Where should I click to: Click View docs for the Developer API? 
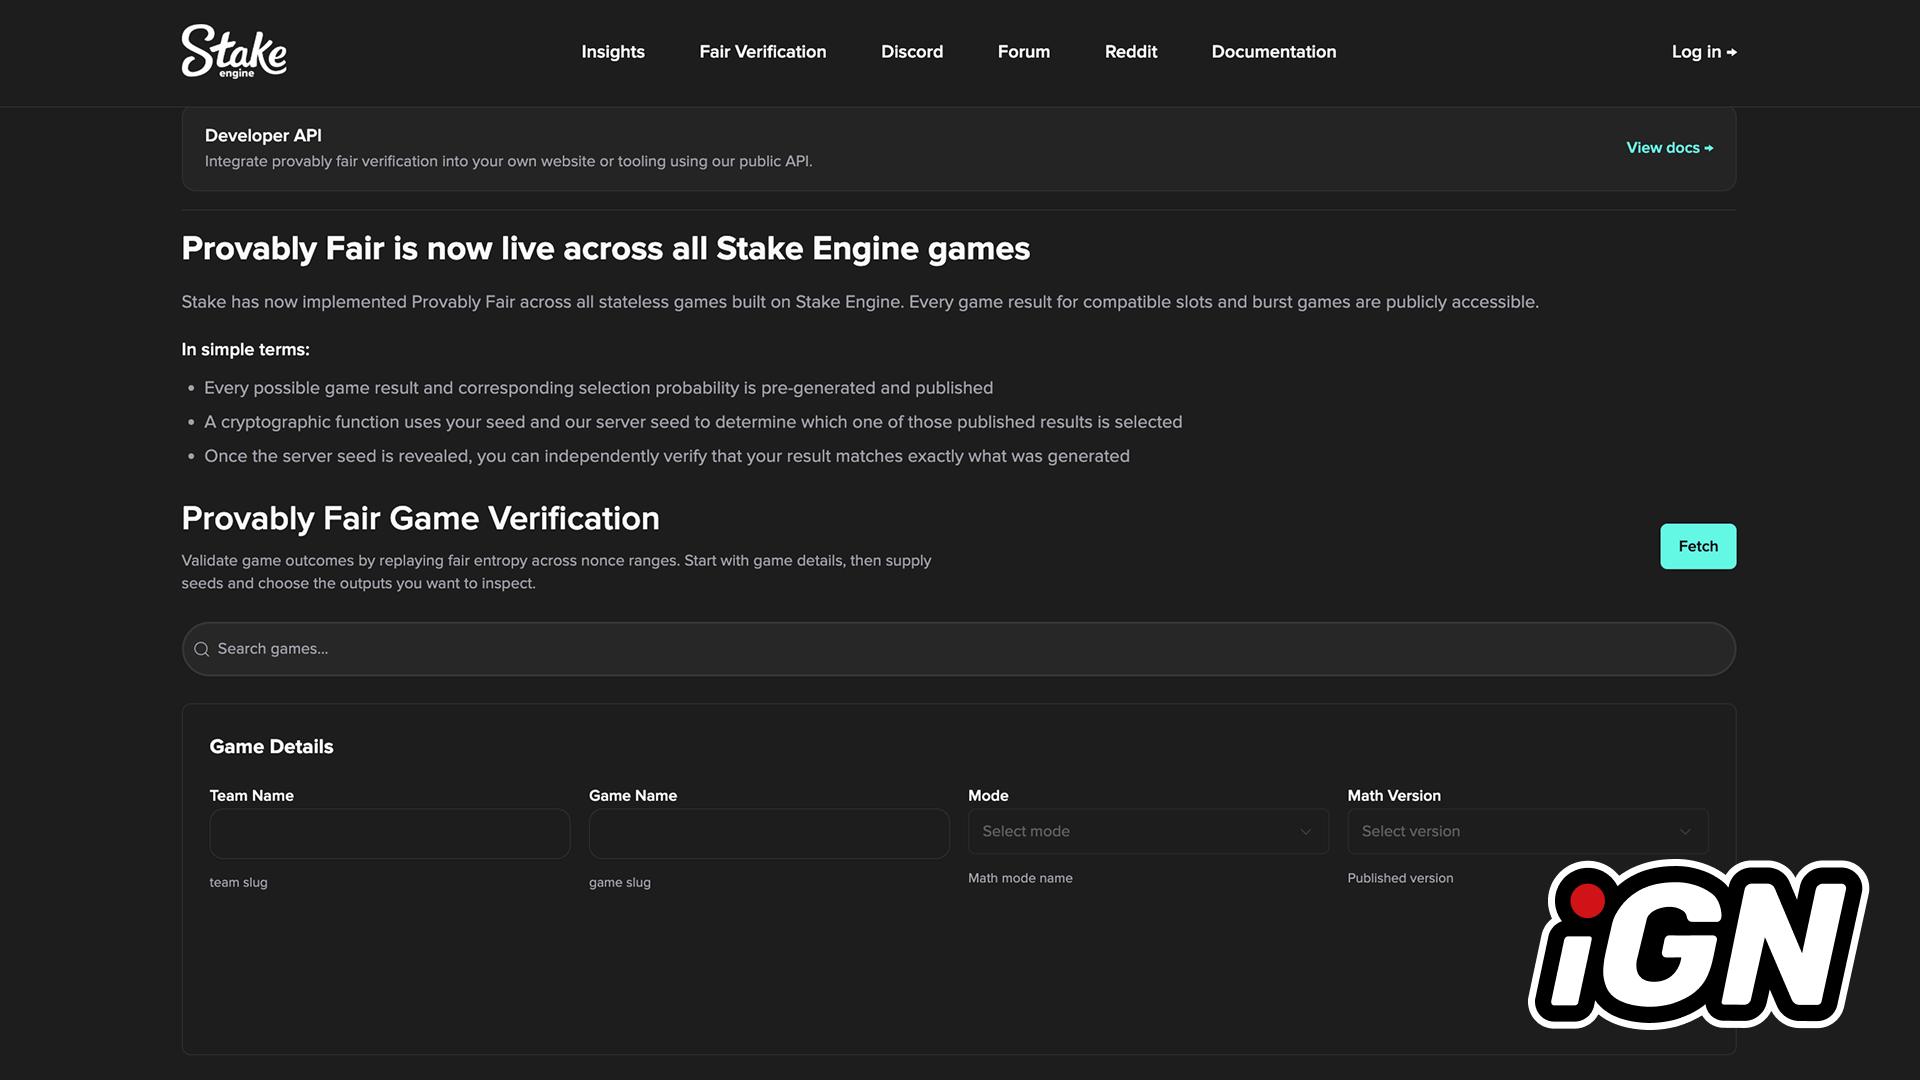1662,147
